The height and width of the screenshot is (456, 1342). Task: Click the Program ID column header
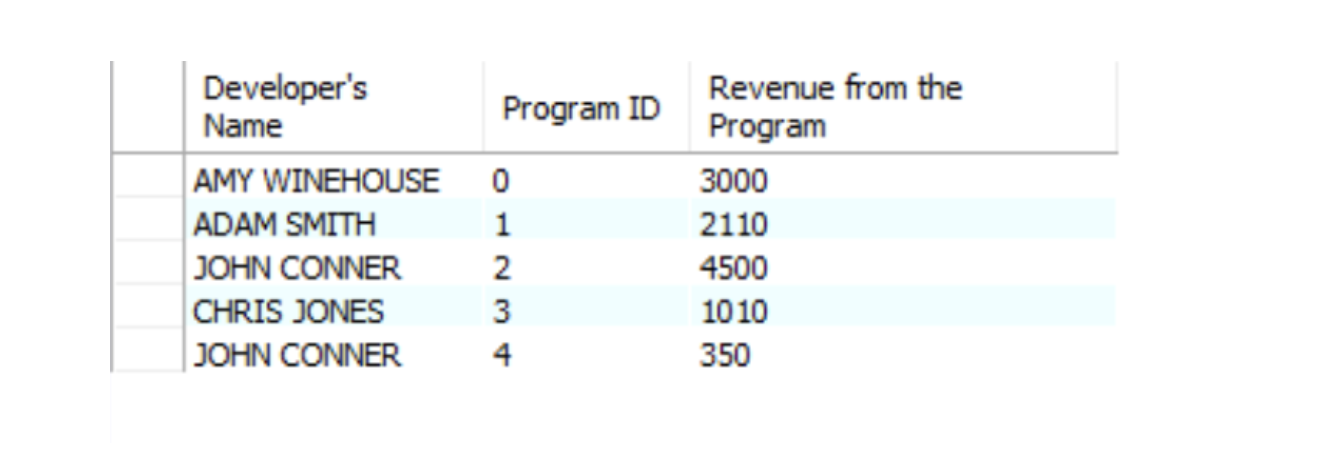(x=586, y=107)
